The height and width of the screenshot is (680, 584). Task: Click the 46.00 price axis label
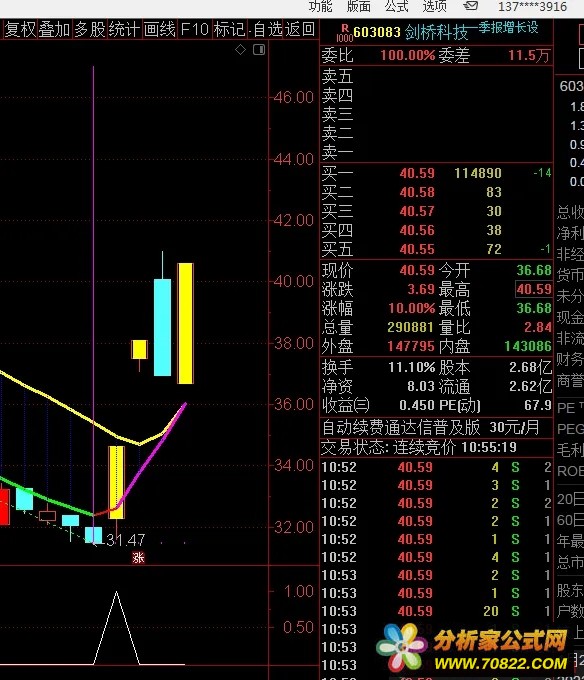click(294, 98)
